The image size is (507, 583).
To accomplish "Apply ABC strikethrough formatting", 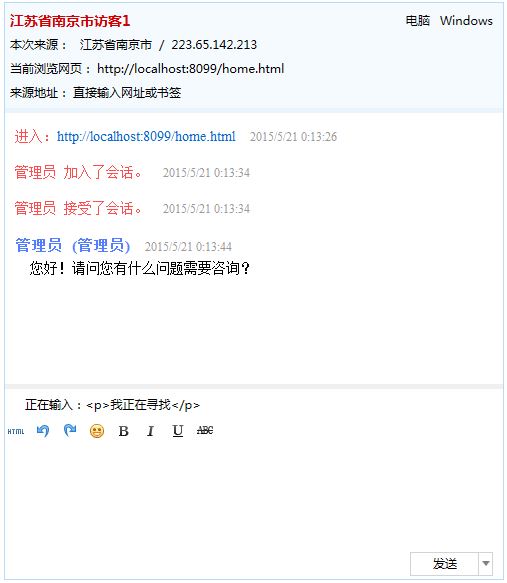I will 205,431.
